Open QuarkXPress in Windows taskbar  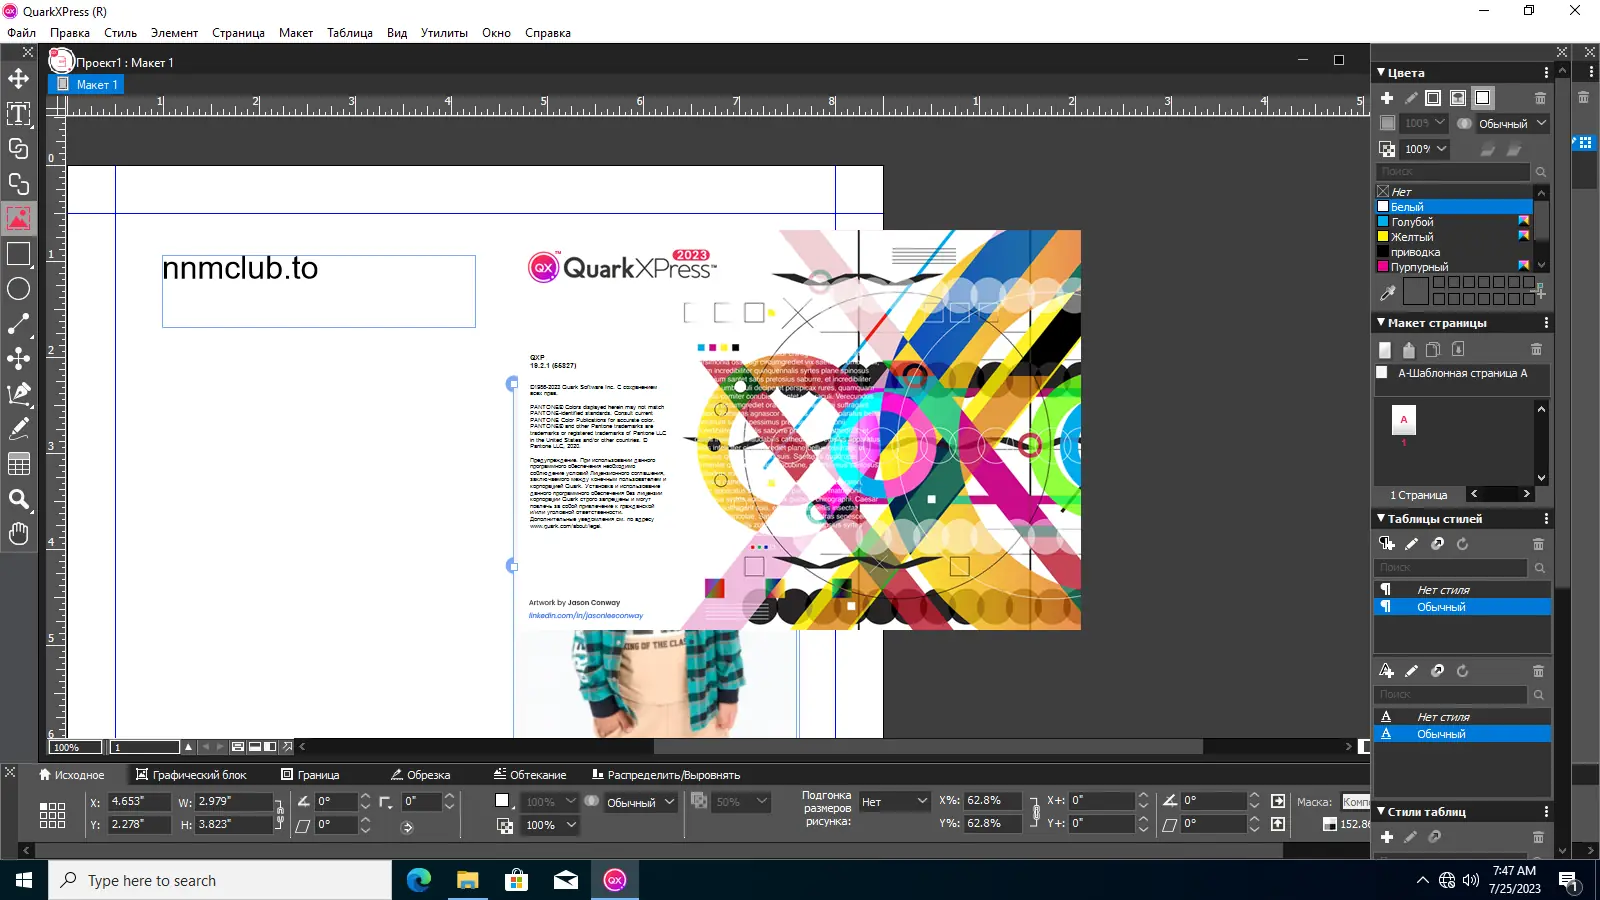[615, 880]
